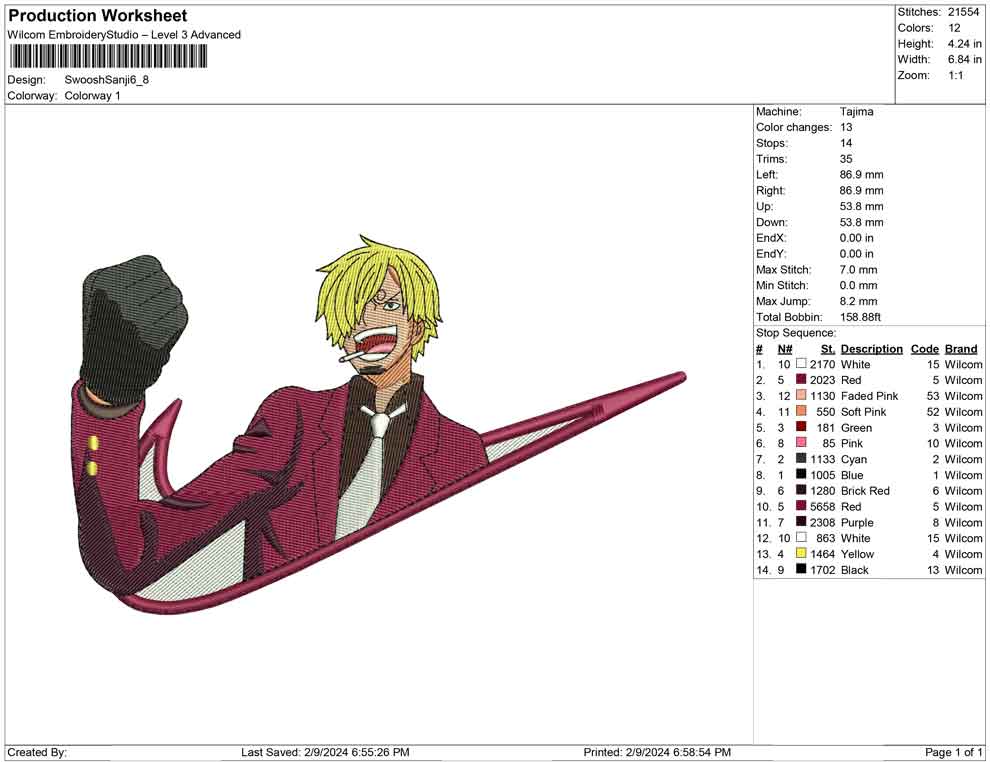Click the Production Worksheet title
Image resolution: width=990 pixels, height=762 pixels.
coord(98,16)
